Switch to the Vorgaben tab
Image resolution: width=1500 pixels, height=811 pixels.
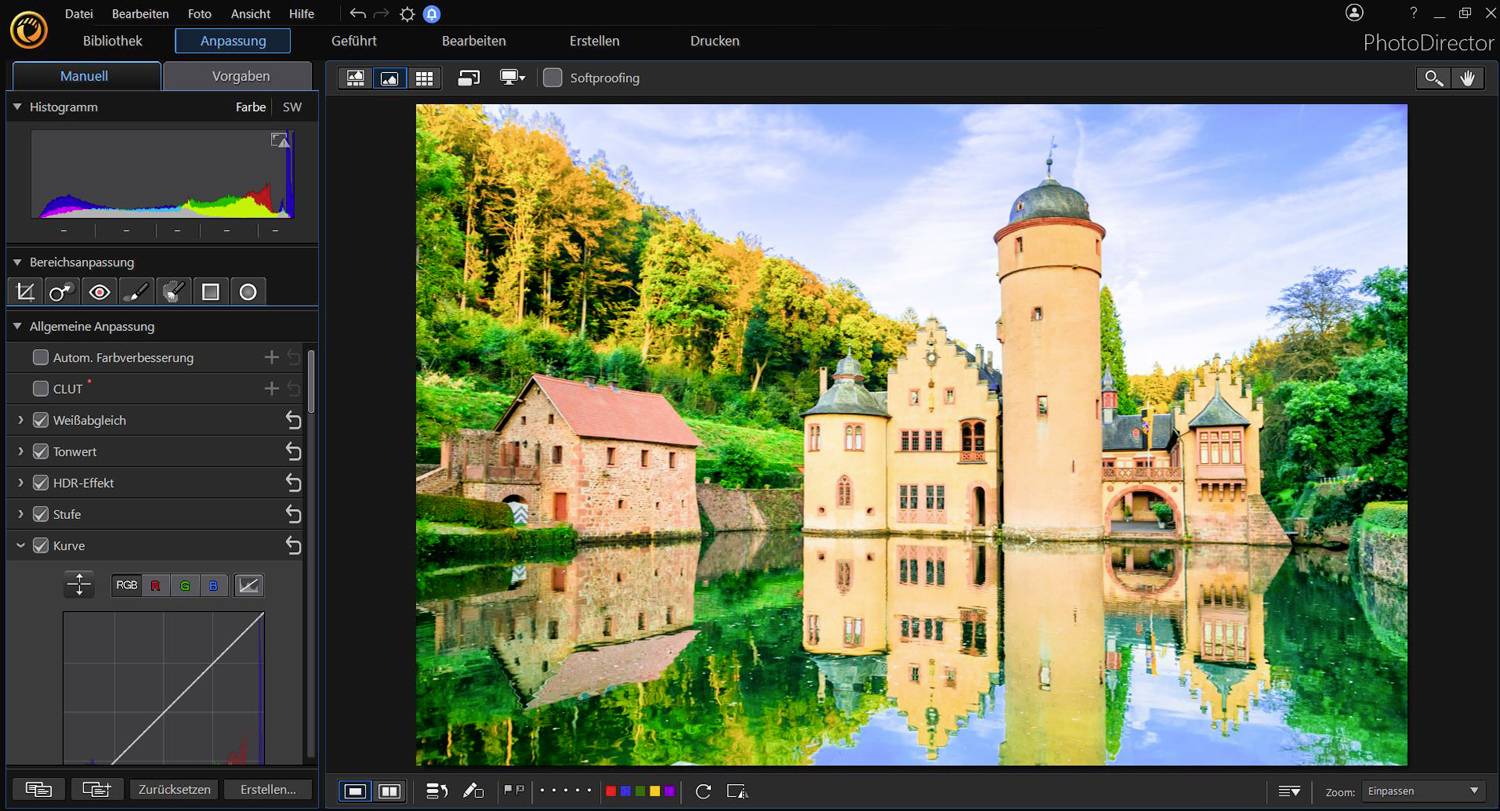point(239,75)
